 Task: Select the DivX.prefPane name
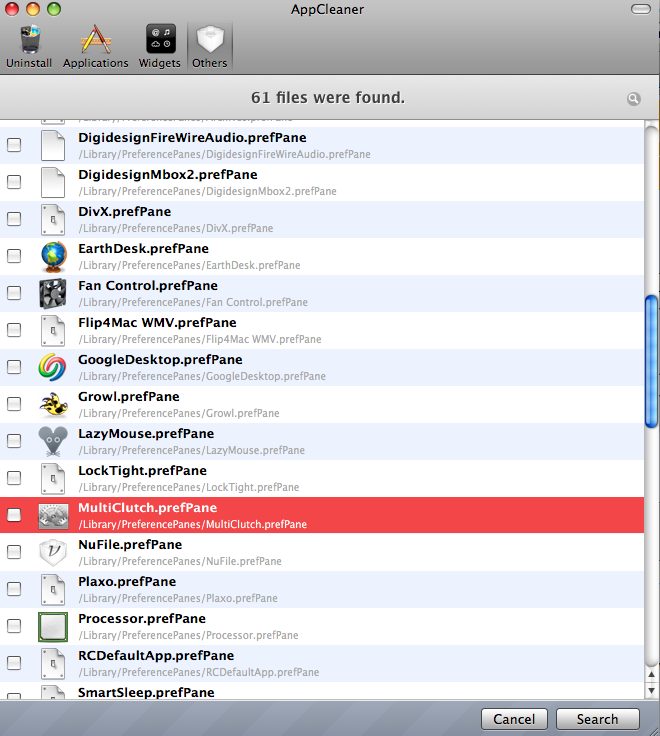pyautogui.click(x=124, y=212)
